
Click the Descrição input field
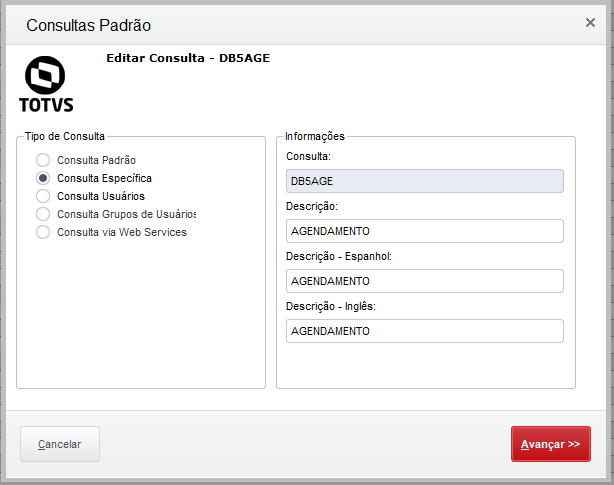point(425,231)
